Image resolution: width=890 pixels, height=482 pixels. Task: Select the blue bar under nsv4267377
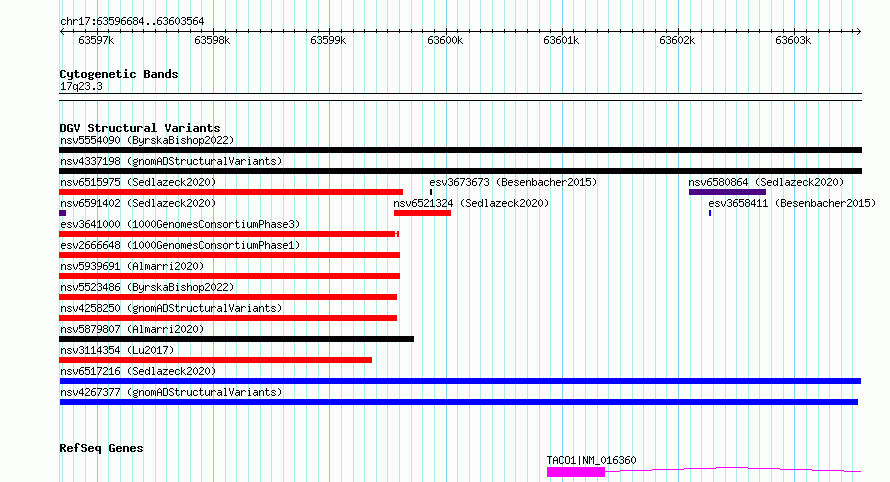(x=459, y=402)
